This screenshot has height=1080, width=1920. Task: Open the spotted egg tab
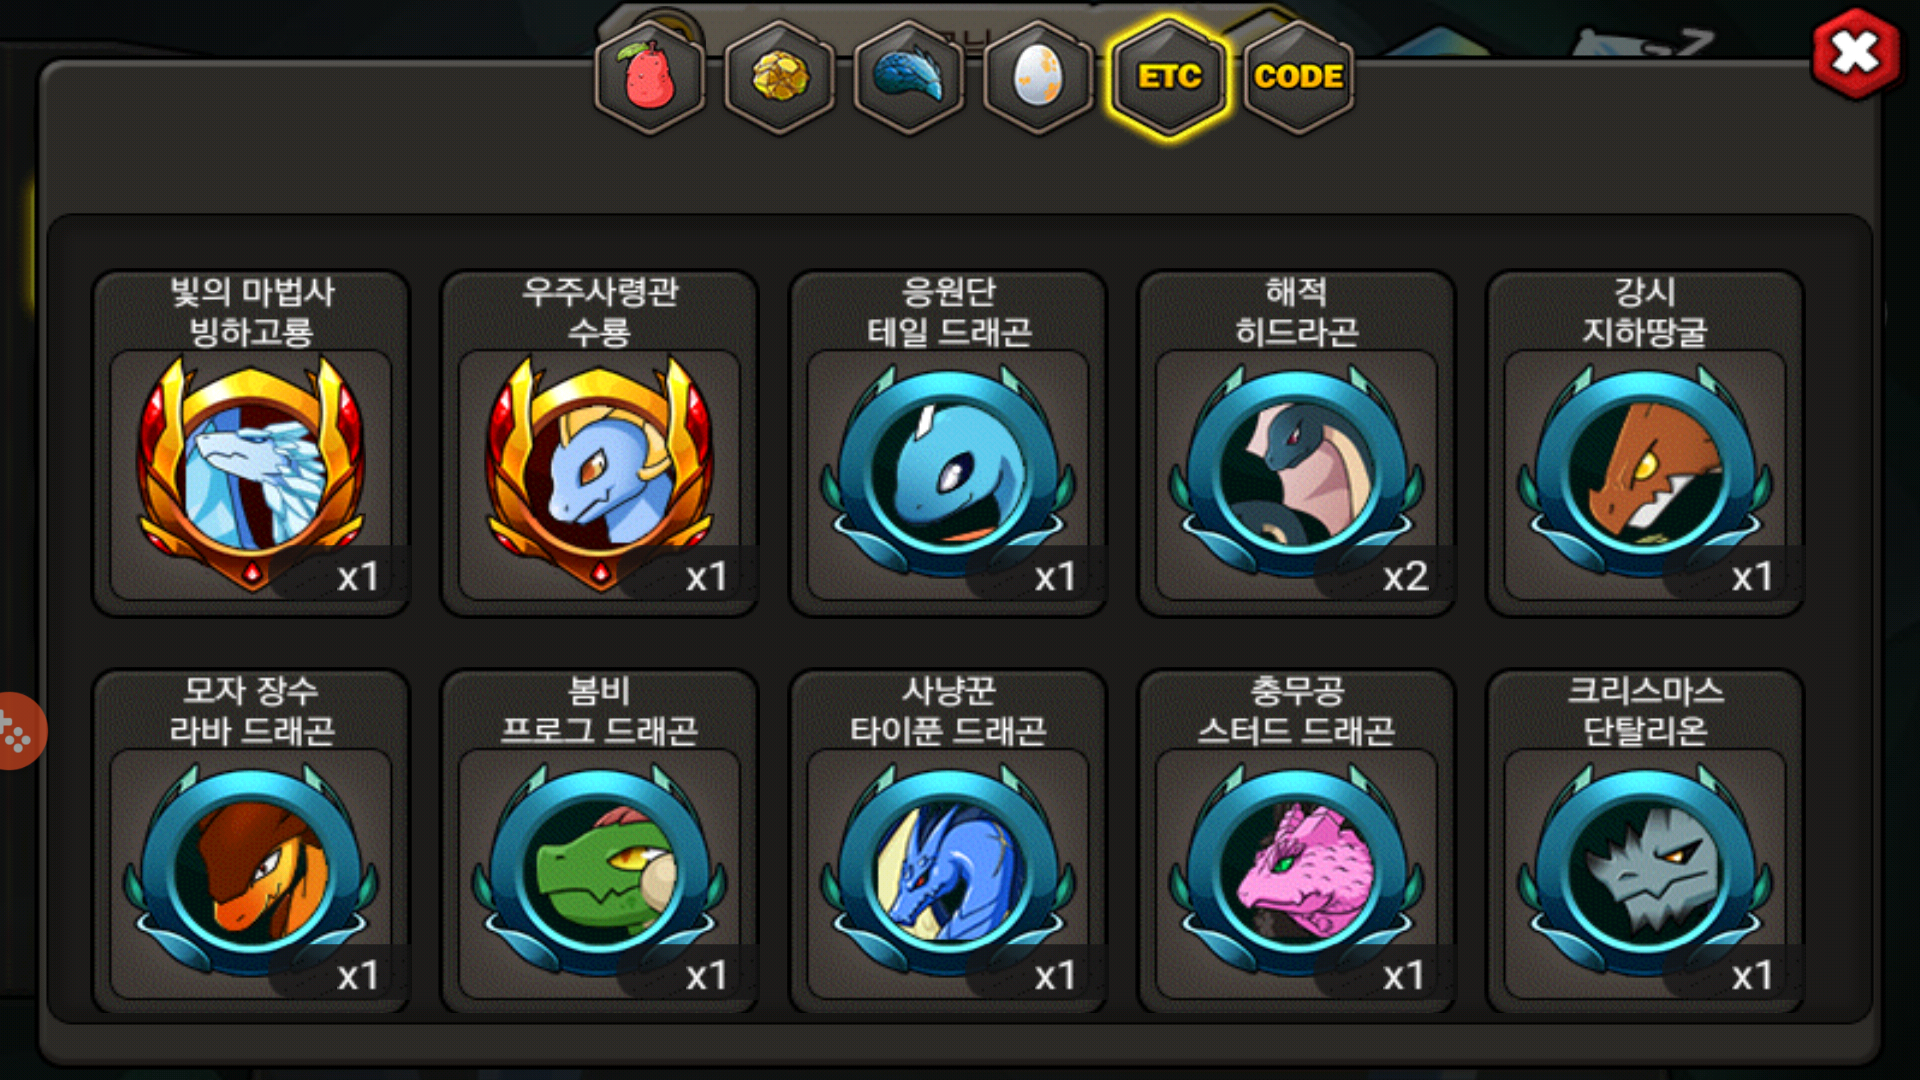(1039, 77)
